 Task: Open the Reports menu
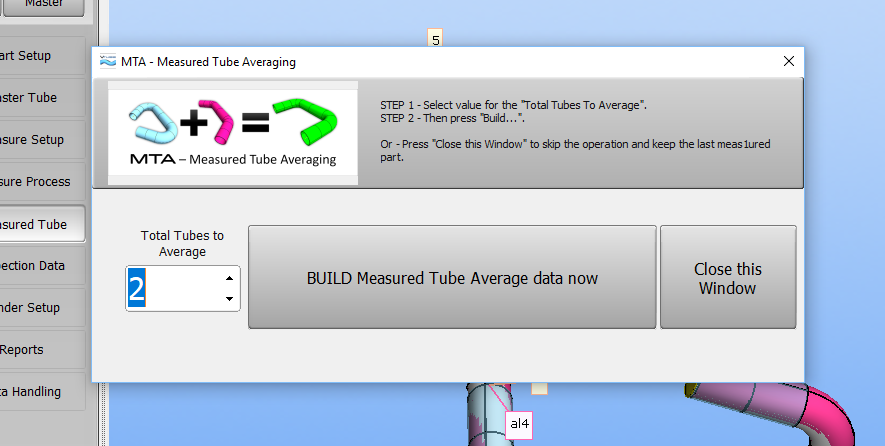(x=42, y=350)
